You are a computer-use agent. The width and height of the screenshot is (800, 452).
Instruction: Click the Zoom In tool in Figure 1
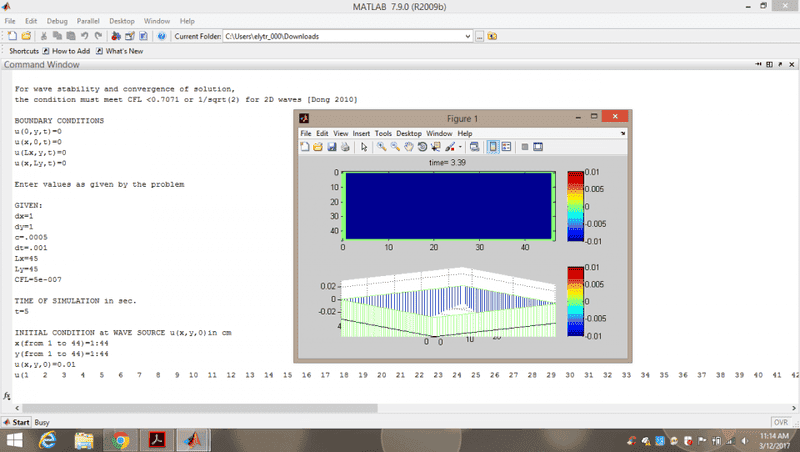[382, 147]
